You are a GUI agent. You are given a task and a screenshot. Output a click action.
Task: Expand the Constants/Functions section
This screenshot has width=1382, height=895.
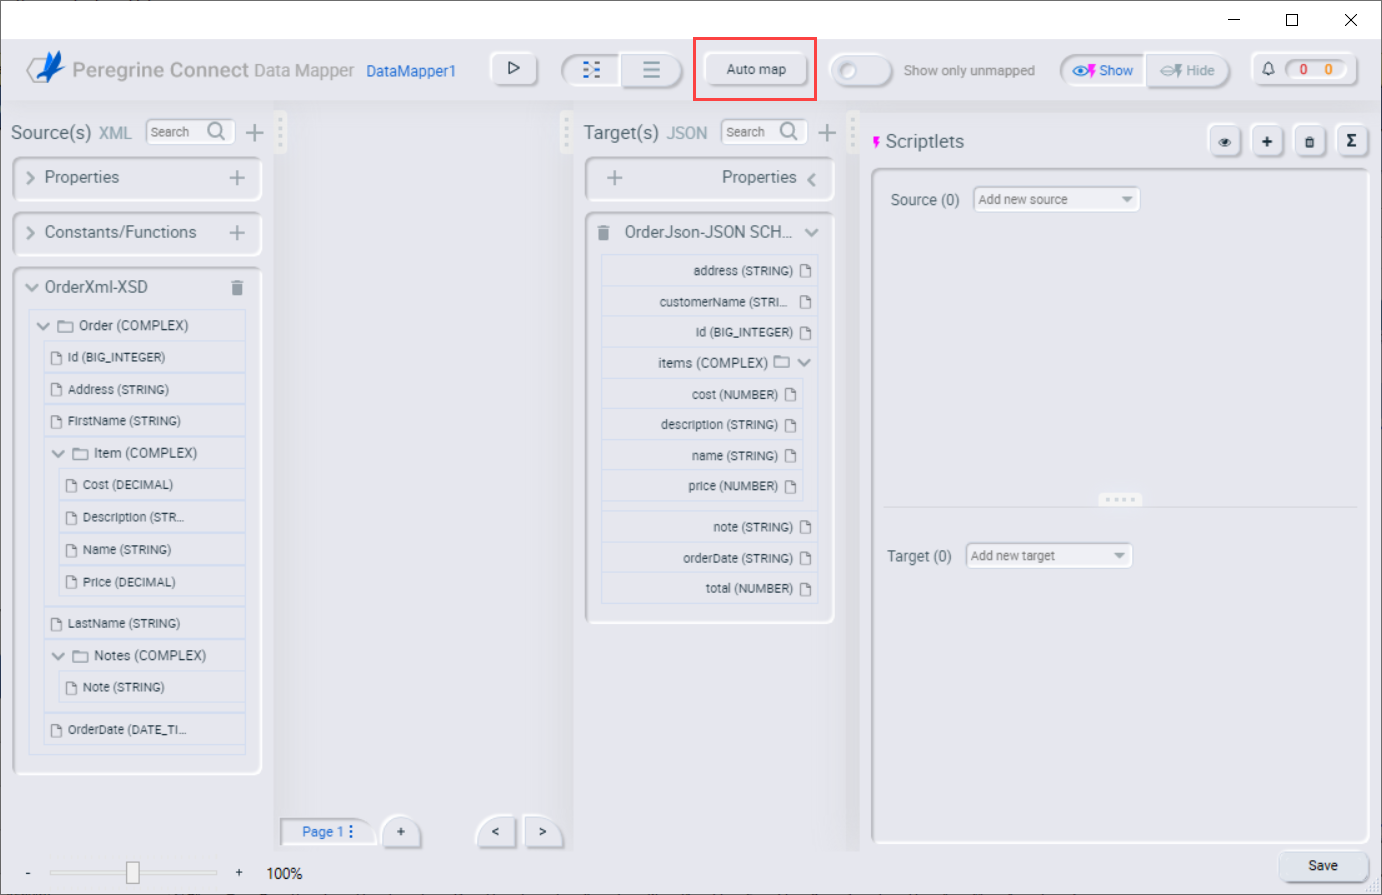[31, 233]
